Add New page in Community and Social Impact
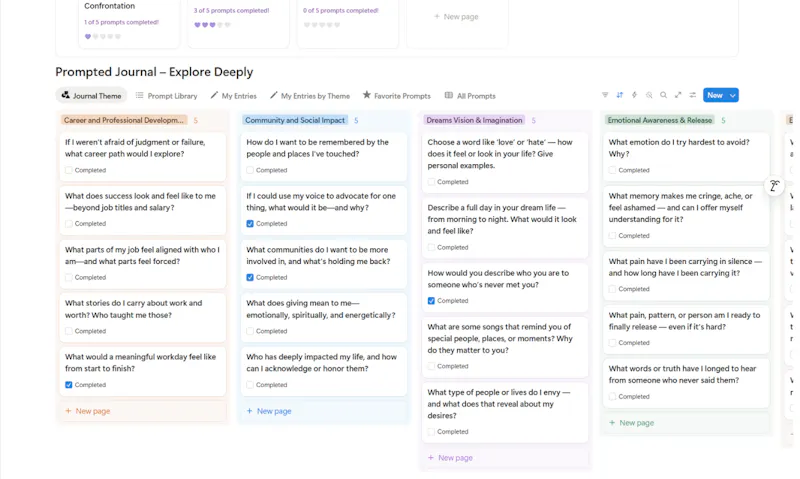This screenshot has width=800, height=479. tap(323, 411)
